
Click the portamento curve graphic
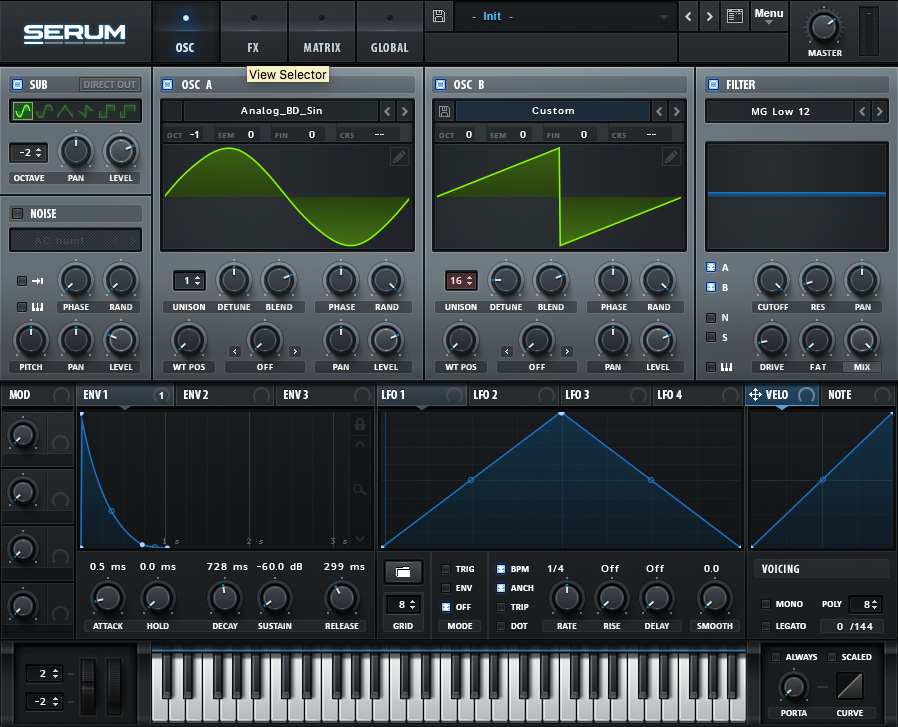(850, 686)
